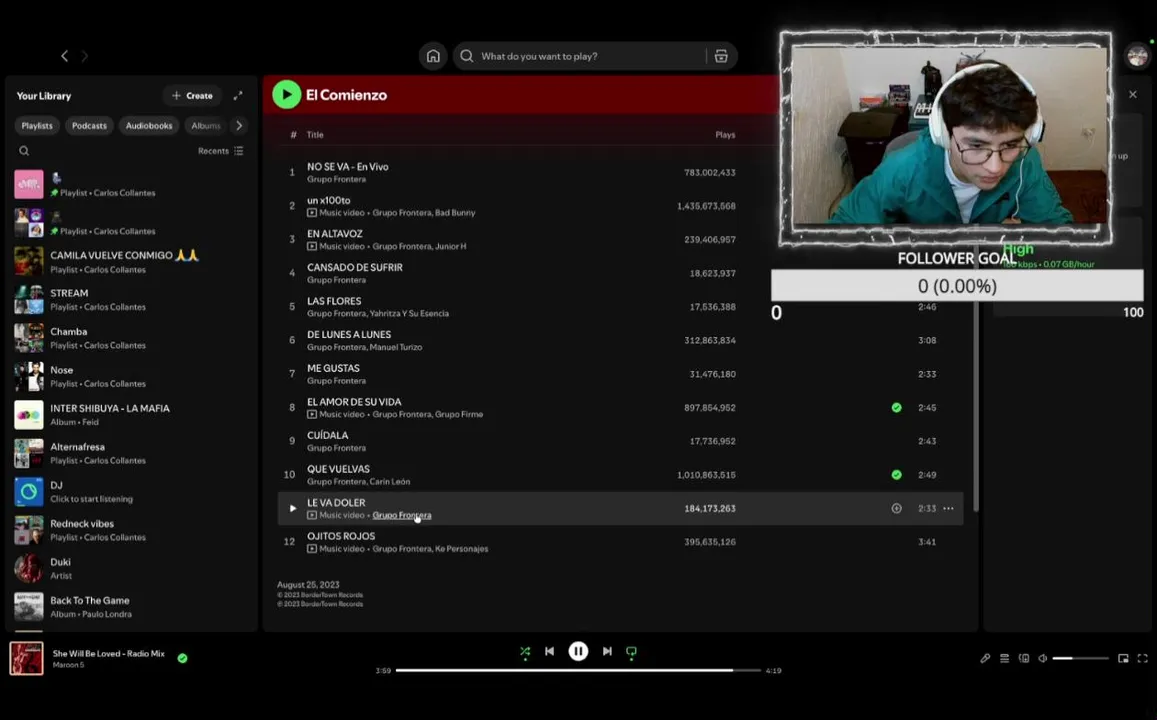
Task: Open the STREAM playlist
Action: pos(131,300)
